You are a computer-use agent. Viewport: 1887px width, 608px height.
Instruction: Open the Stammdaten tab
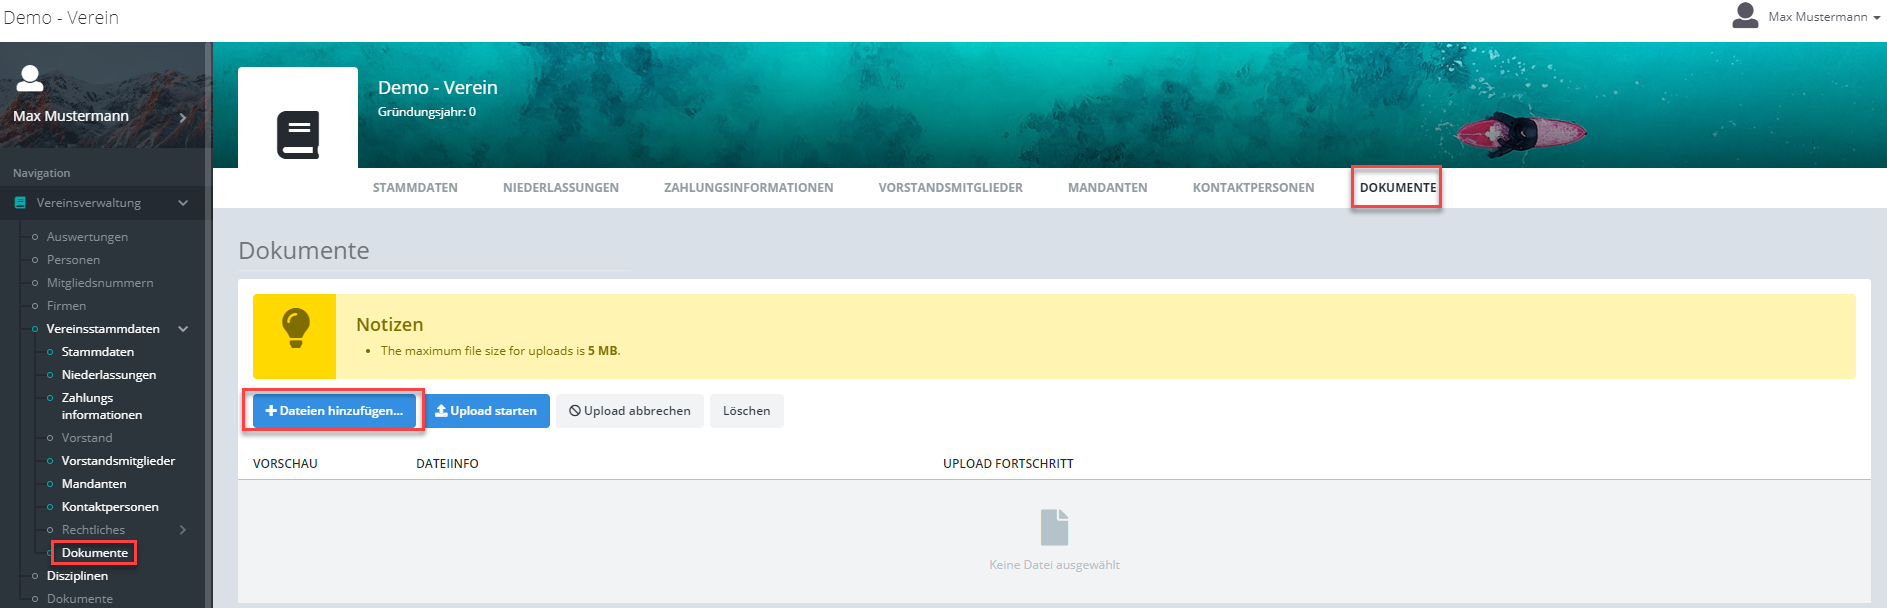click(x=415, y=188)
